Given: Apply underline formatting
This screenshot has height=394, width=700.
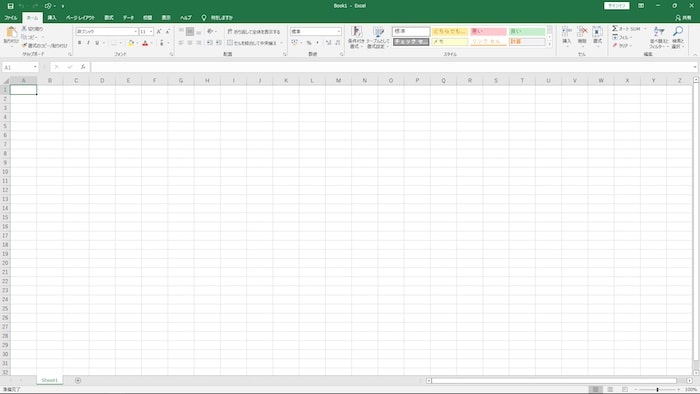Looking at the screenshot, I should point(96,43).
